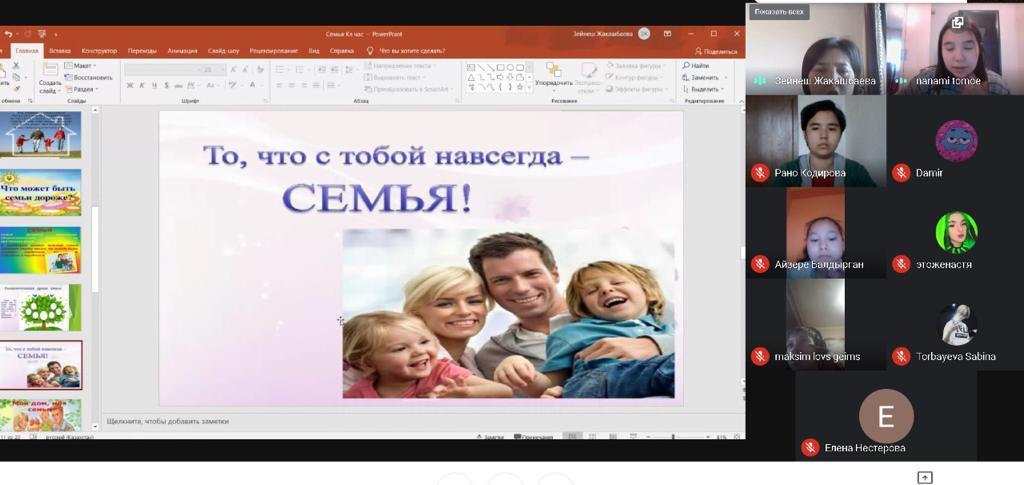Screen dimensions: 1024x485
Task: Click the muted microphone icon beside Damir
Action: pos(901,173)
